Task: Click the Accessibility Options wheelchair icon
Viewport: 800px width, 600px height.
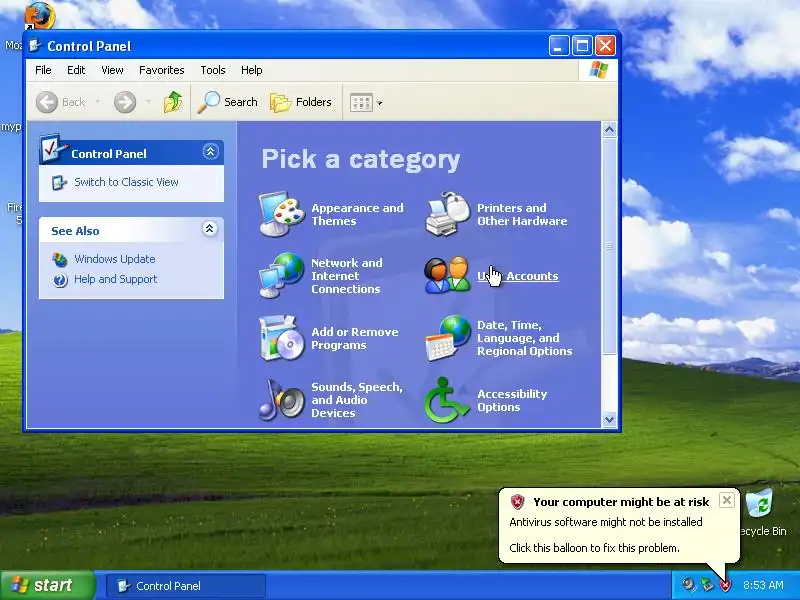Action: 447,400
